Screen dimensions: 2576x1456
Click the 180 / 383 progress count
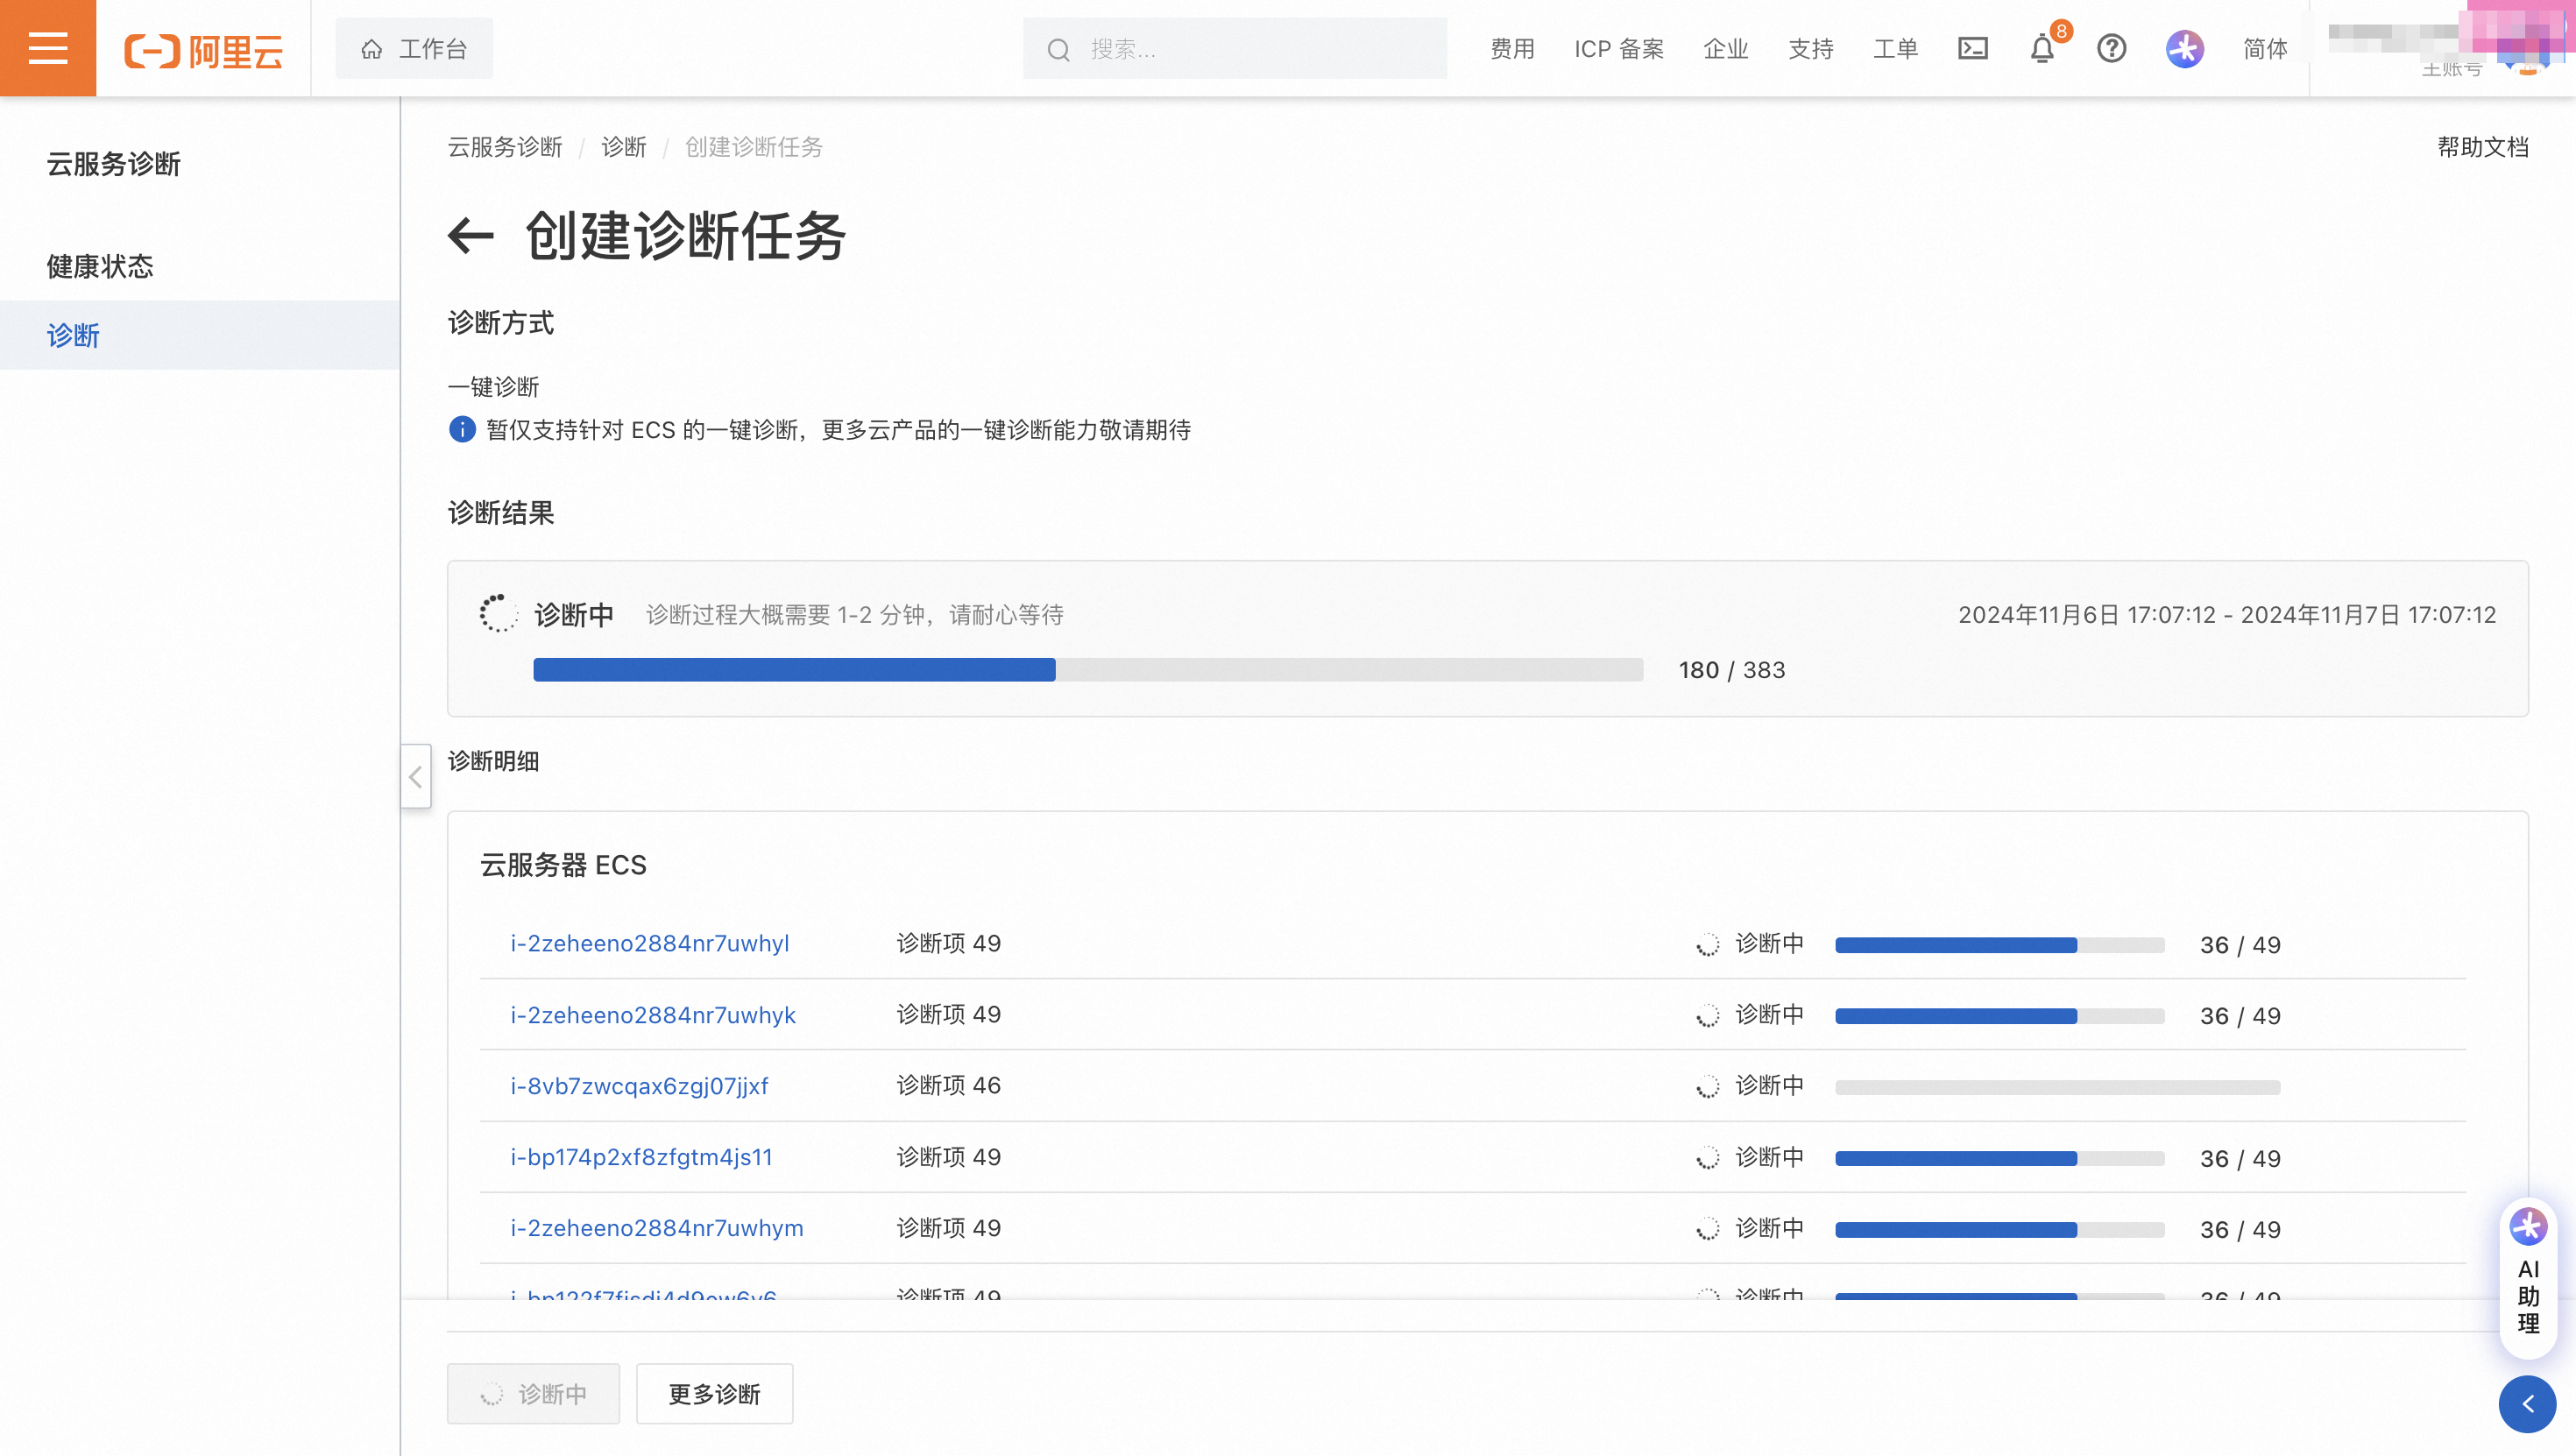click(x=1732, y=670)
